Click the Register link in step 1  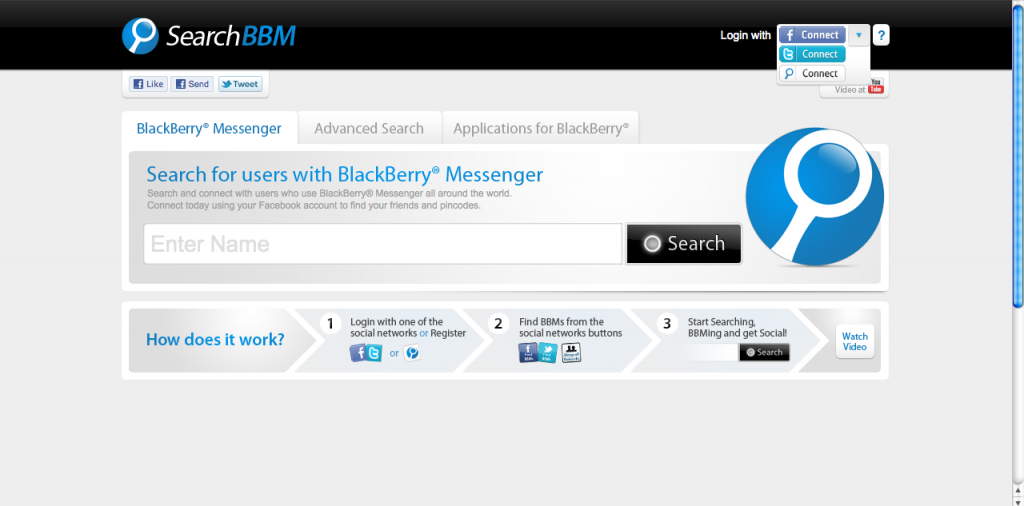[448, 333]
